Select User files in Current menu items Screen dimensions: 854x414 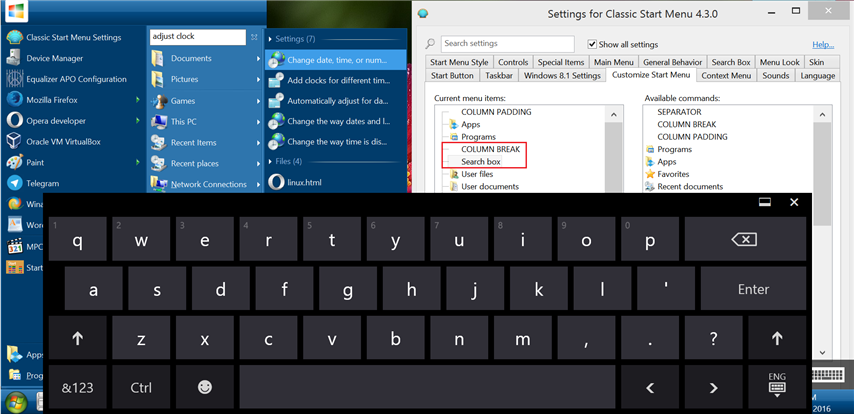(477, 174)
